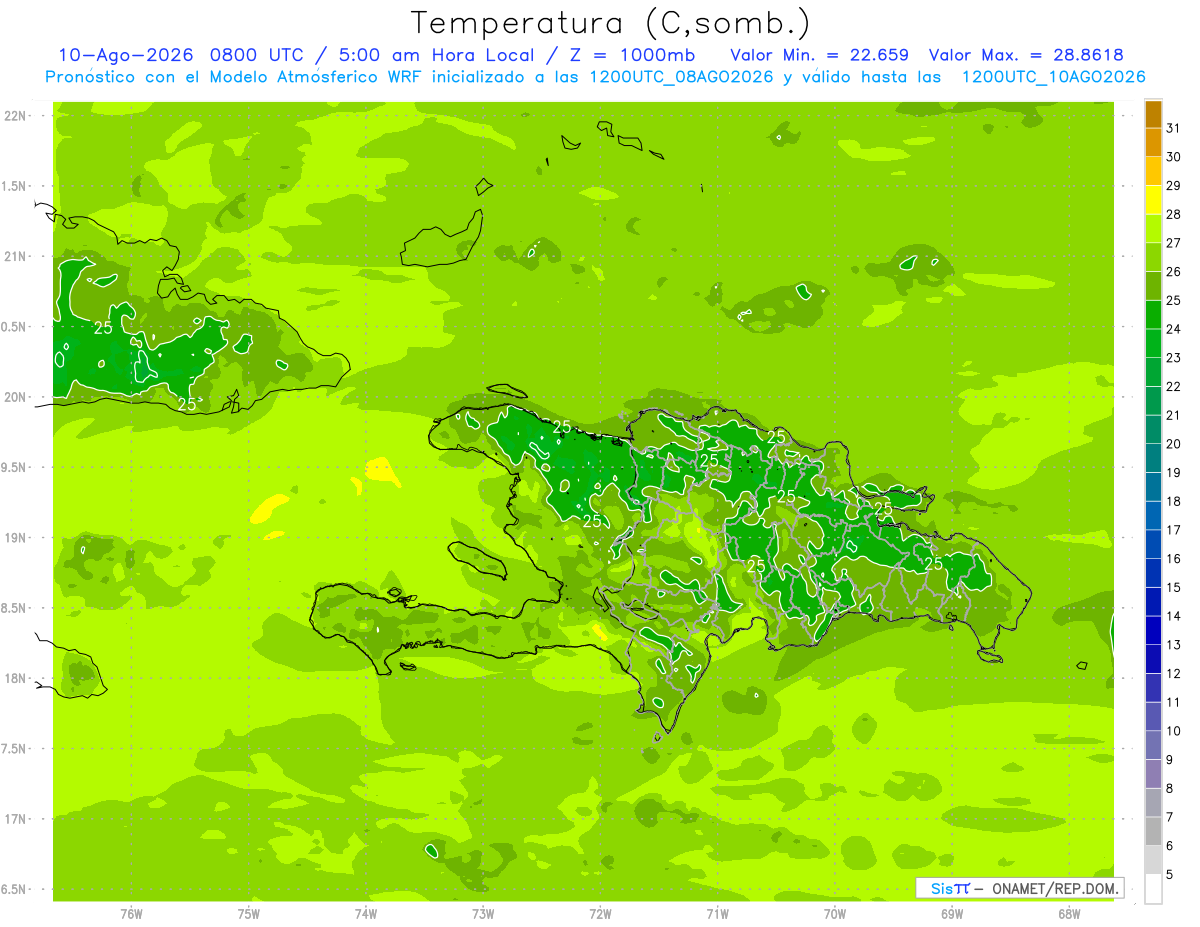Select the white swatch below legend value 5

pos(1153,889)
